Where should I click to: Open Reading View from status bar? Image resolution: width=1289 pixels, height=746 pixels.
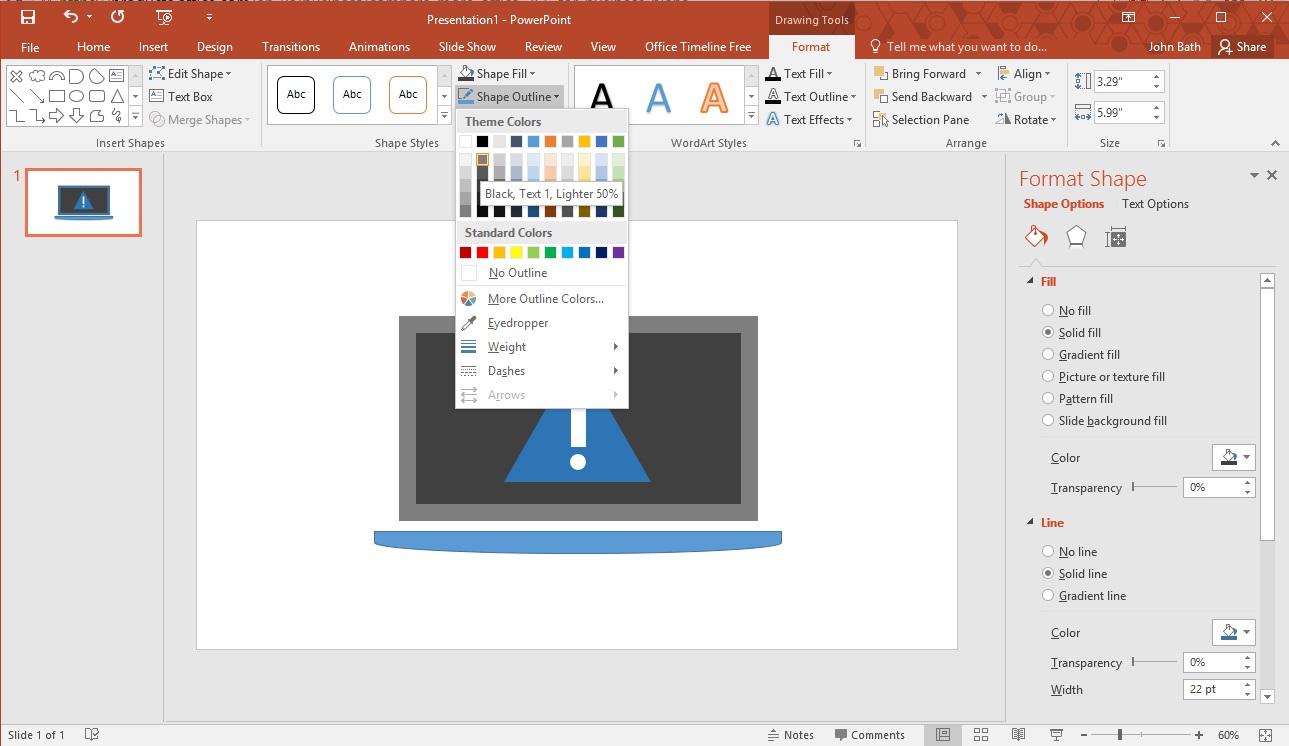point(1019,734)
